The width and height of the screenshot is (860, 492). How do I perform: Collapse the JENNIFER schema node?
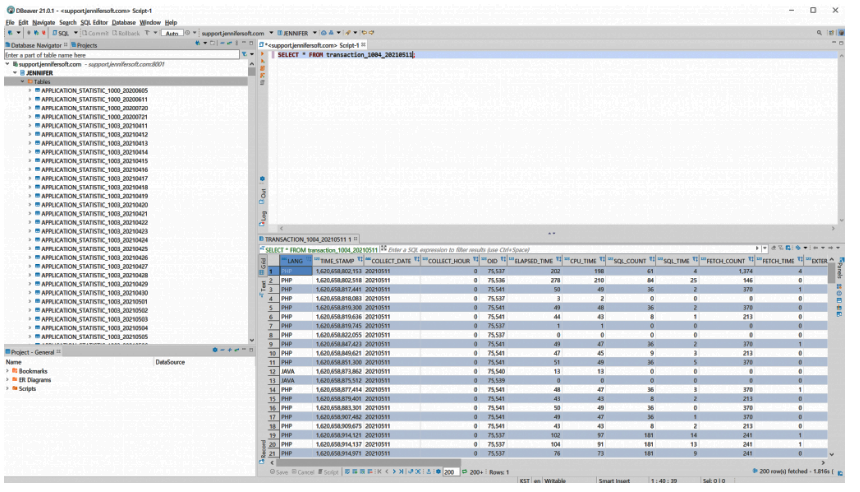[x=15, y=73]
